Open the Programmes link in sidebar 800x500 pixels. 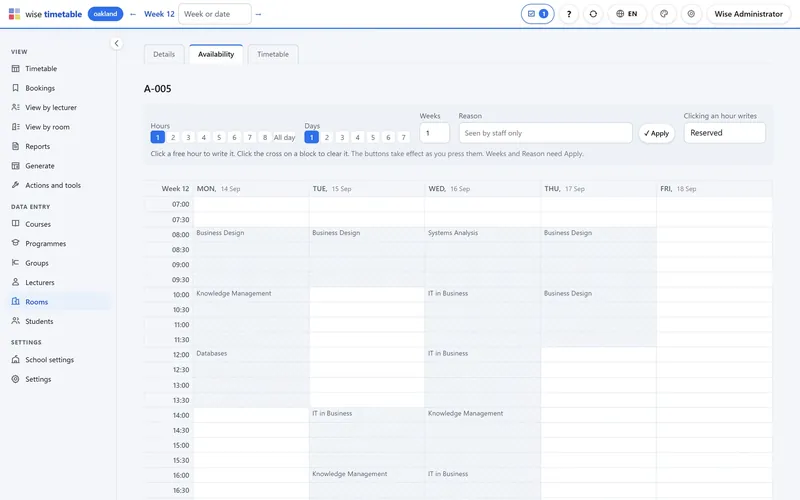coord(46,243)
